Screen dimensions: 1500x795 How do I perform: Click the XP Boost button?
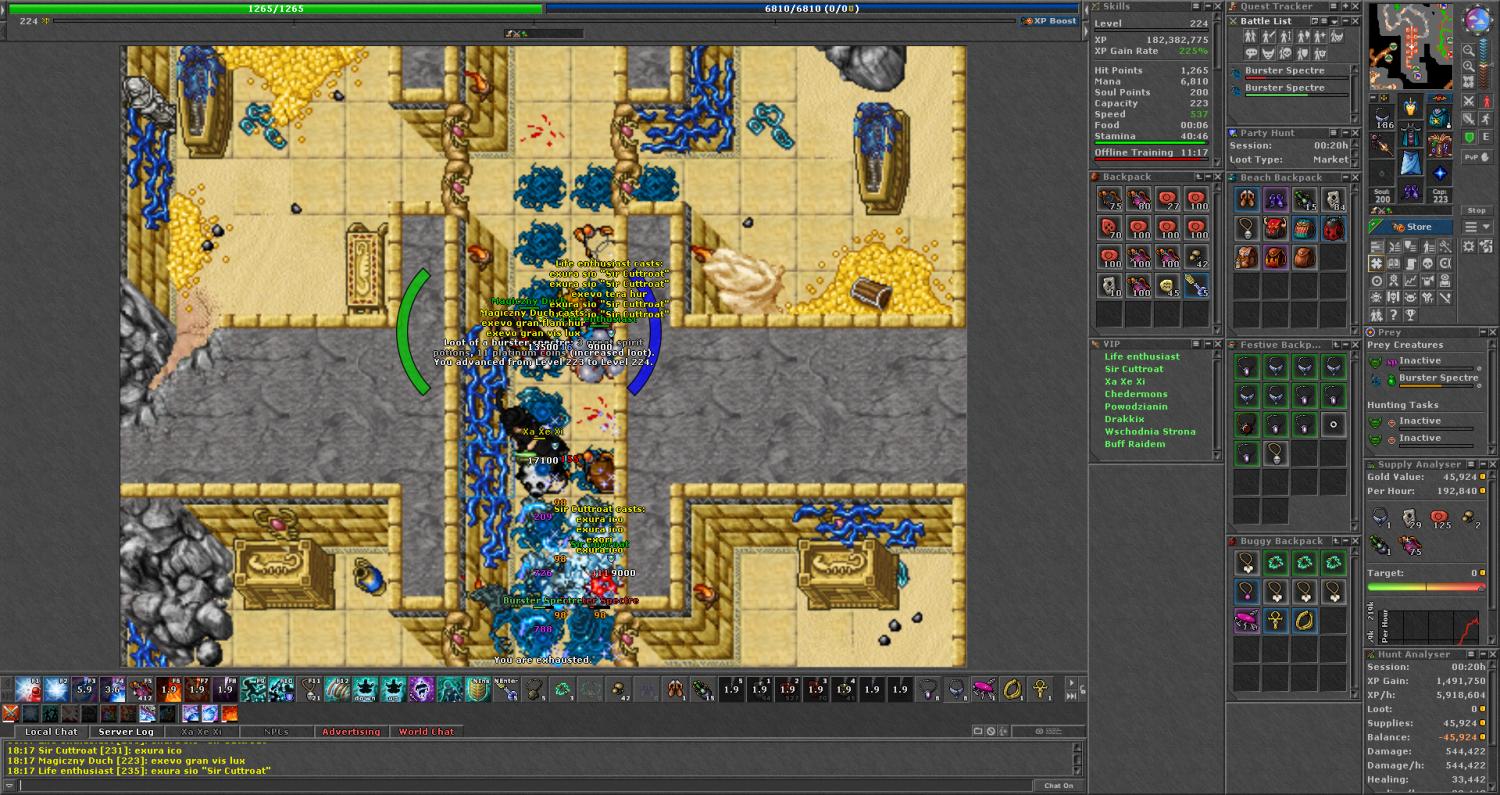click(1049, 20)
